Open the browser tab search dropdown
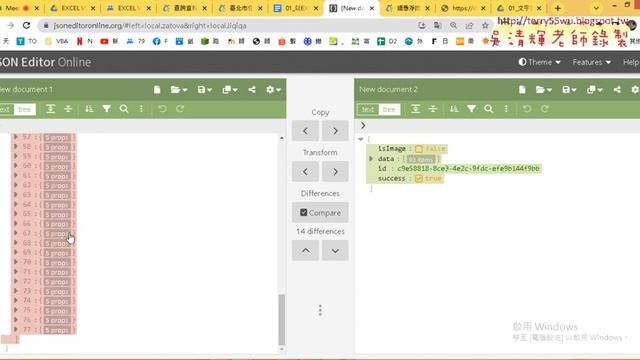The height and width of the screenshot is (360, 640). tap(596, 8)
